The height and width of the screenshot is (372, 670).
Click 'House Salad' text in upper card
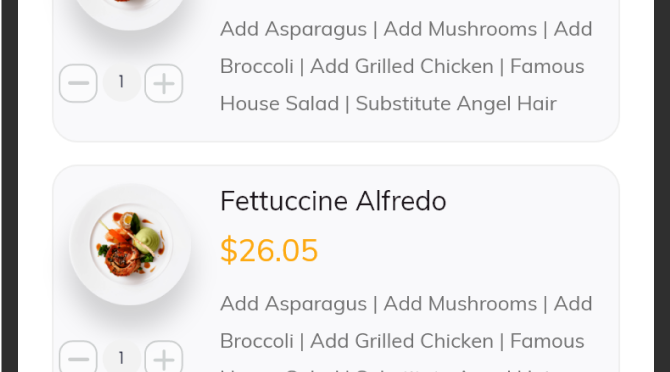tap(279, 104)
